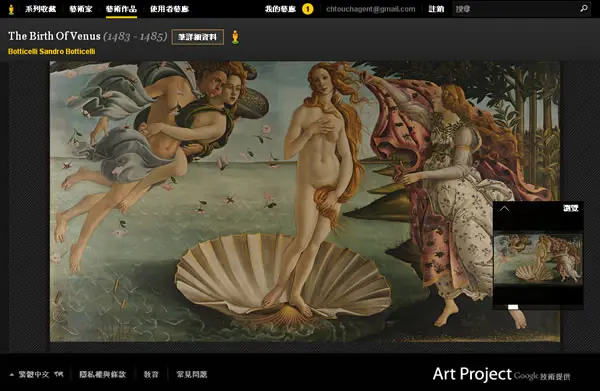
Task: Click the 瀏覽 label in navigator panel
Action: tap(571, 208)
